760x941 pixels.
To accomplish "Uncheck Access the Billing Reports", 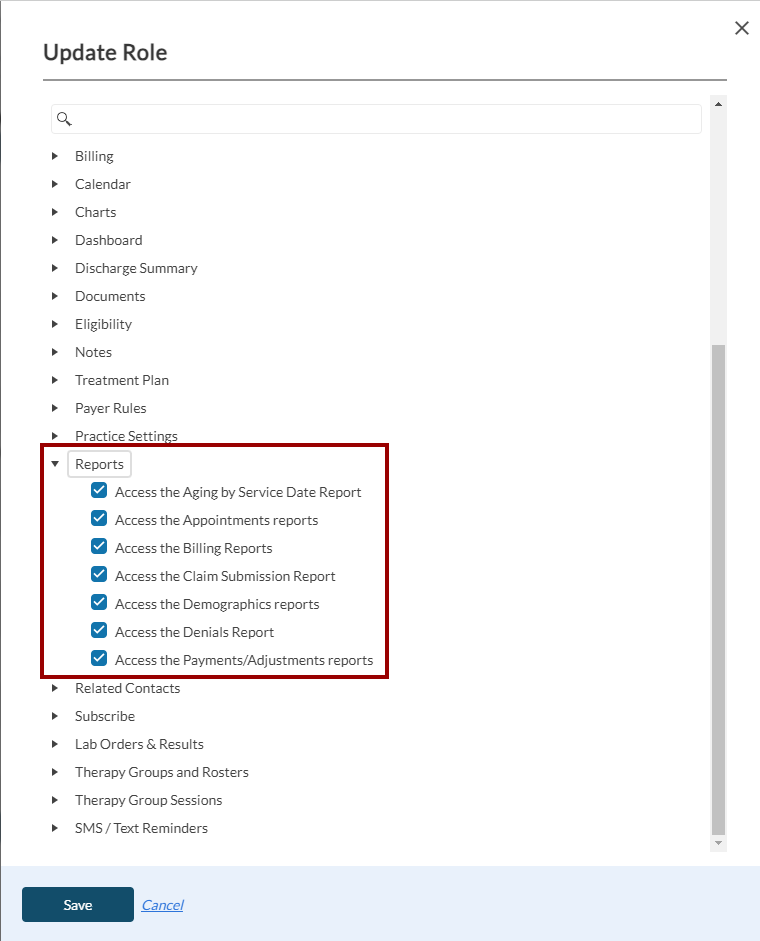I will point(99,546).
